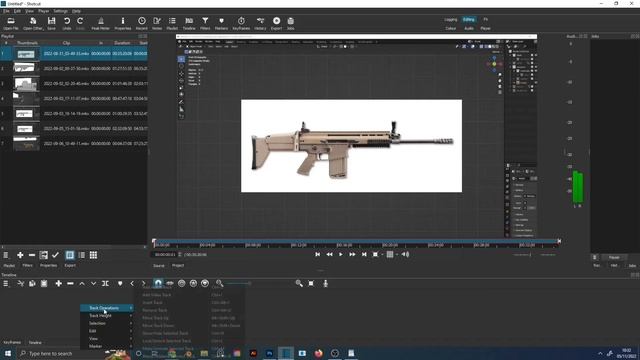Switch to the Project player tab
This screenshot has height=360, width=640.
[x=178, y=266]
